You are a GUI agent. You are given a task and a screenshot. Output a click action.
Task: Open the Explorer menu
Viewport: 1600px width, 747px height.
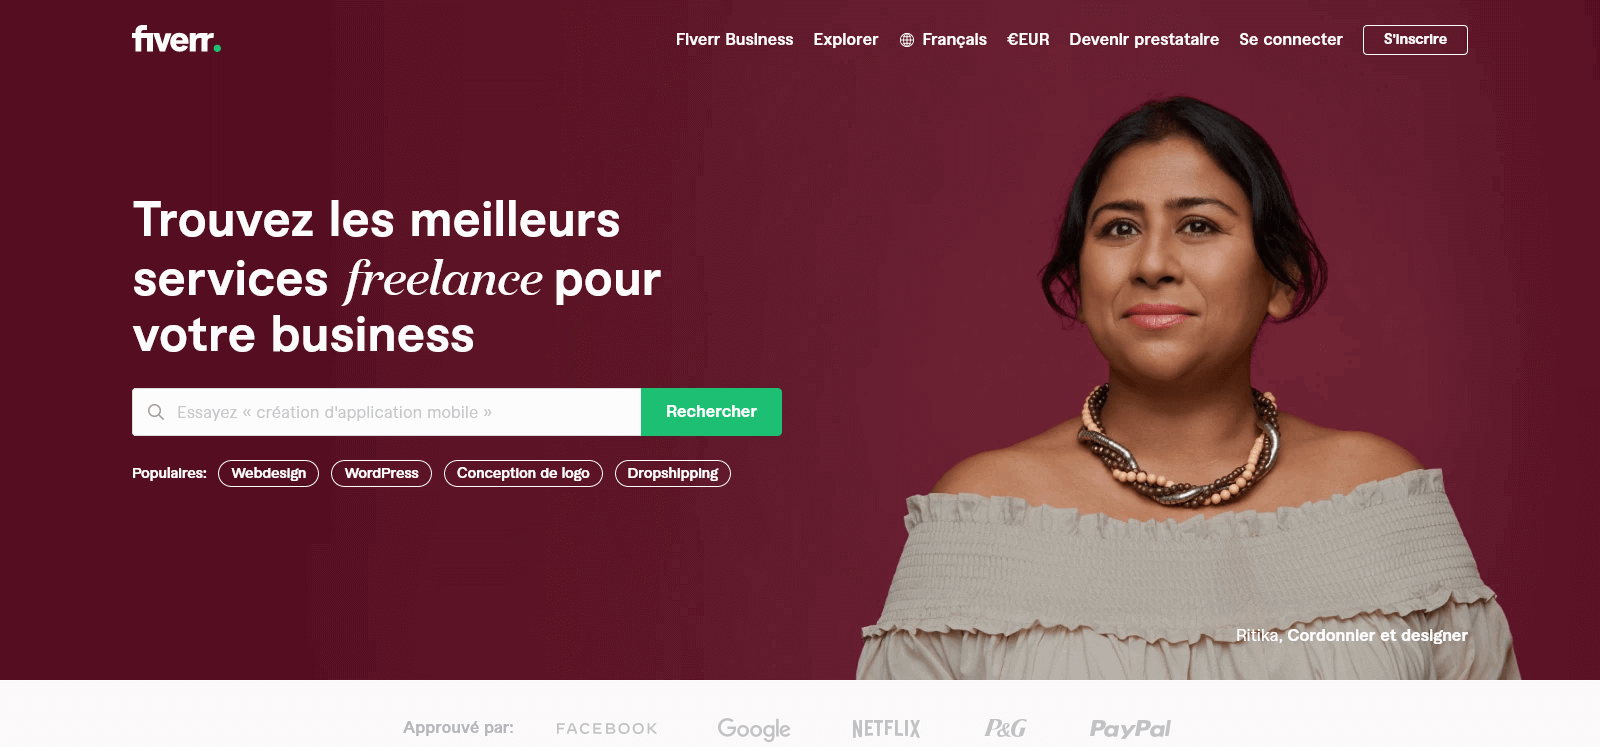[x=846, y=40]
